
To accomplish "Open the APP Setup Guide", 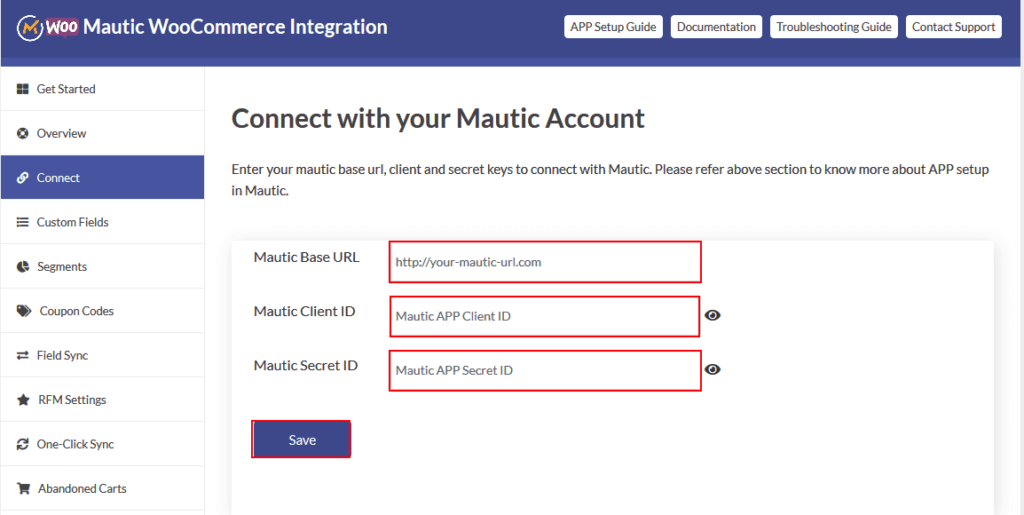I will pos(613,27).
